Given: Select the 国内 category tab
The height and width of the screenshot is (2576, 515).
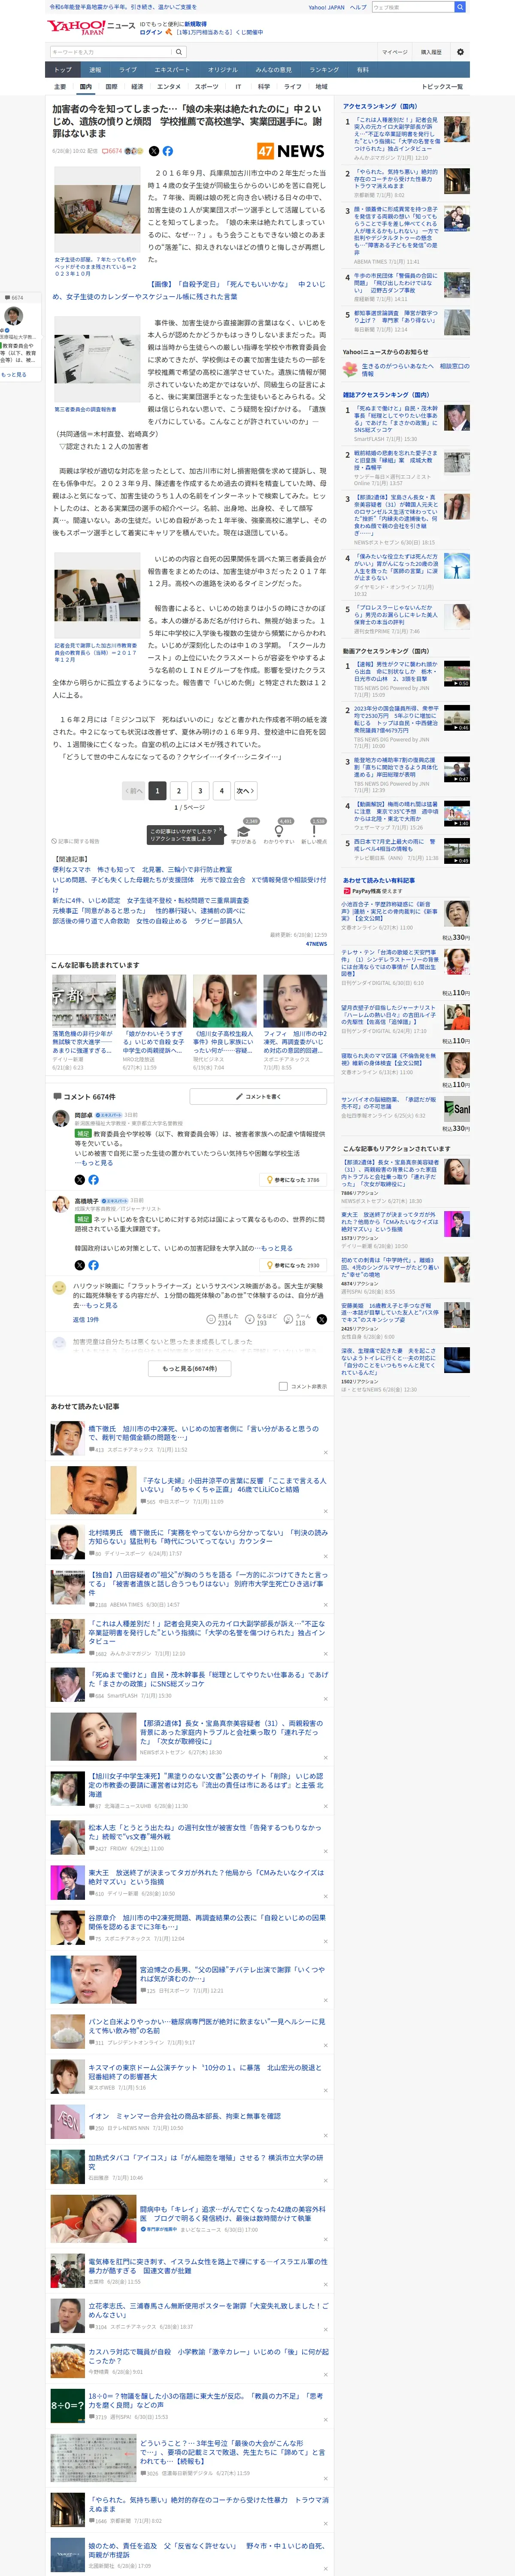Looking at the screenshot, I should pyautogui.click(x=86, y=87).
